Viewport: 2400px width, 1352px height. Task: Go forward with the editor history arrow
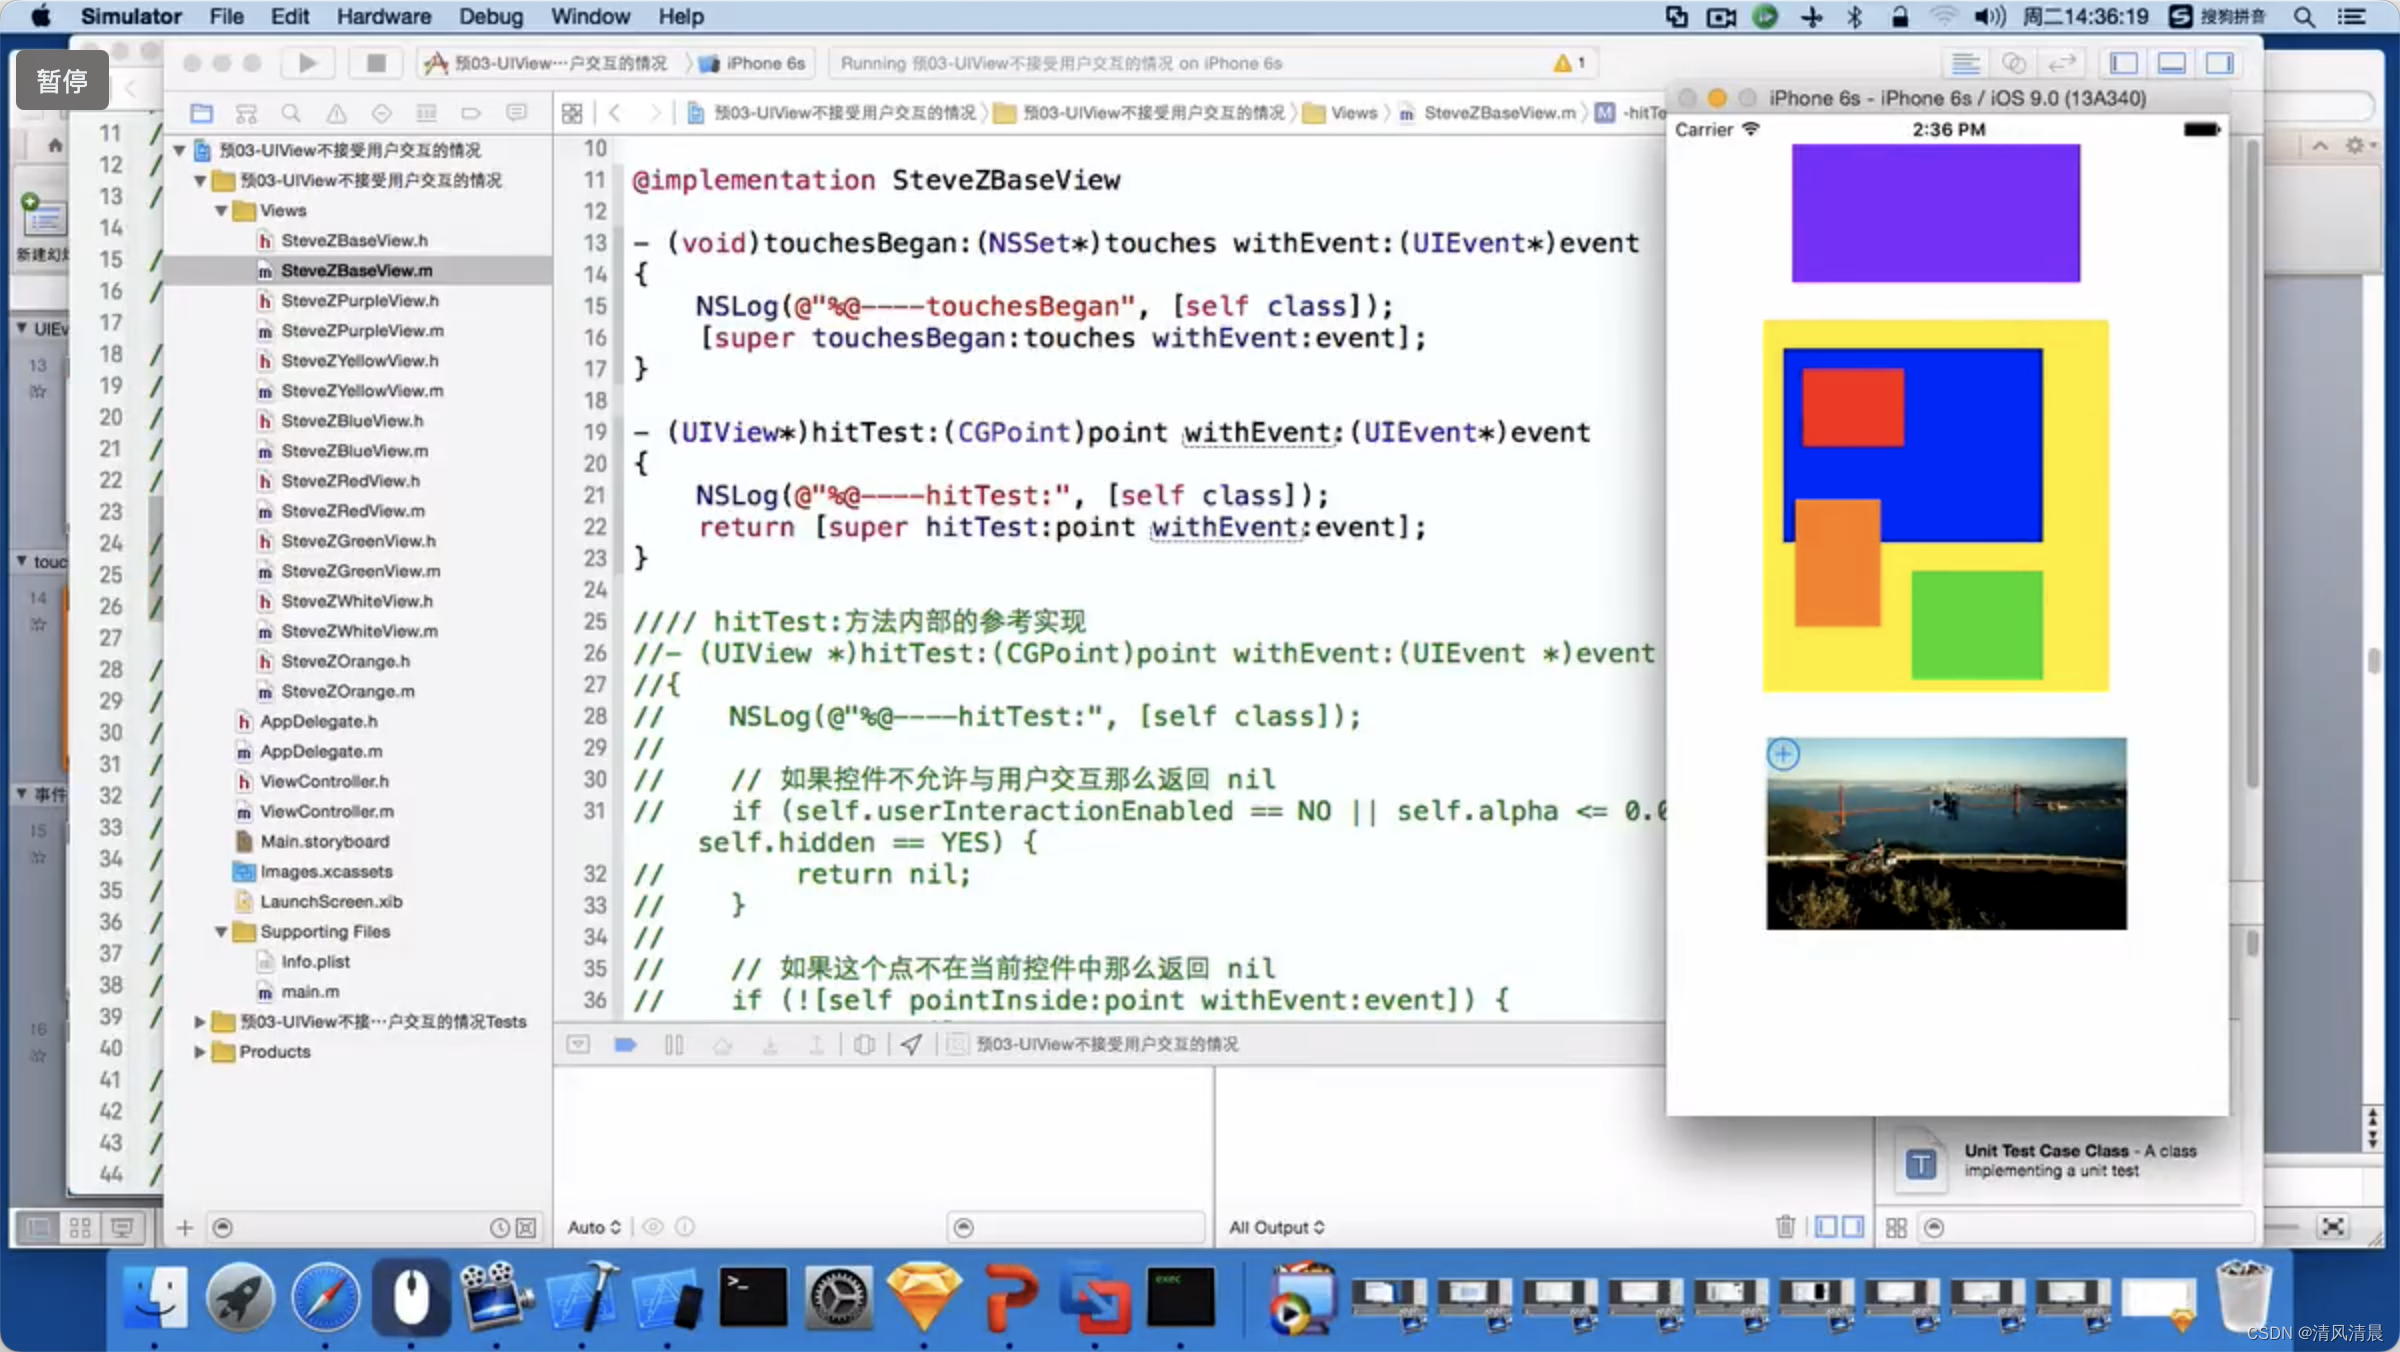654,113
